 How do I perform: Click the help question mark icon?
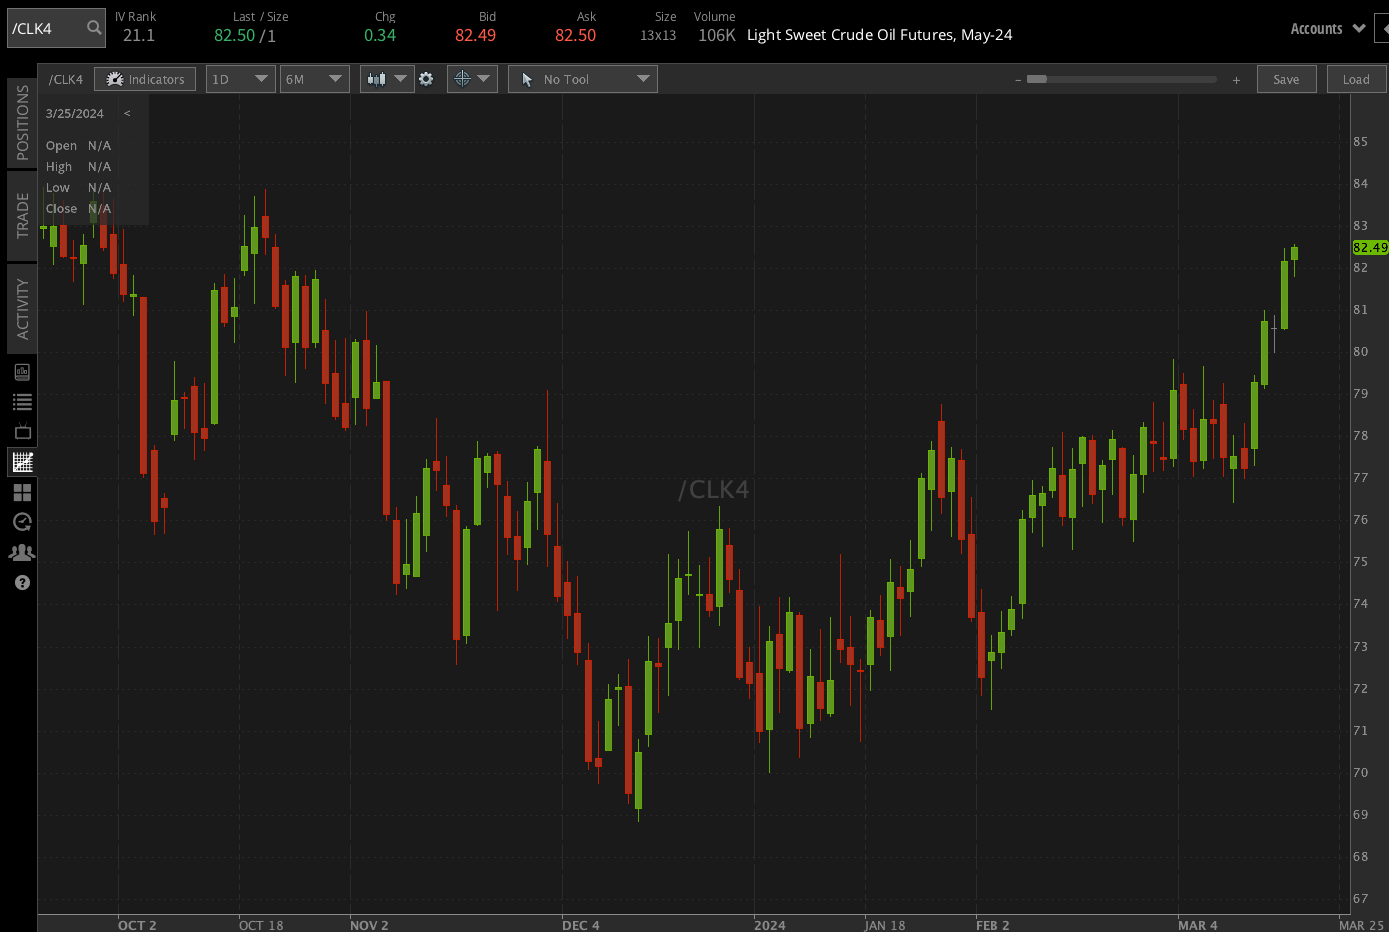pos(22,582)
